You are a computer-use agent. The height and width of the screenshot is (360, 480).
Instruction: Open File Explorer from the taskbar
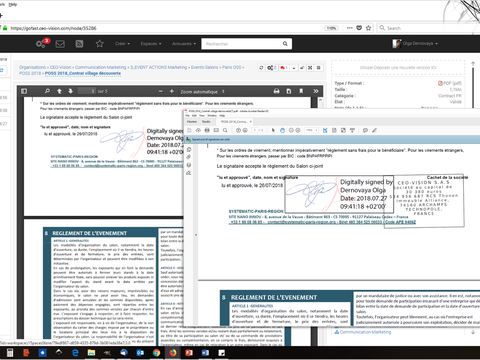[x=91, y=353]
